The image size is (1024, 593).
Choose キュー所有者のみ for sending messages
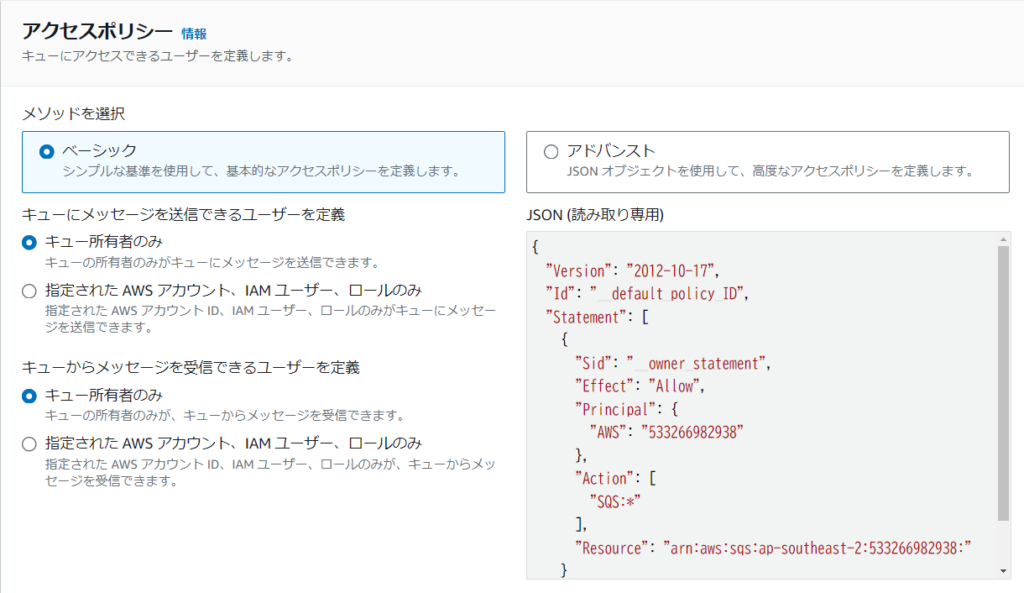30,241
